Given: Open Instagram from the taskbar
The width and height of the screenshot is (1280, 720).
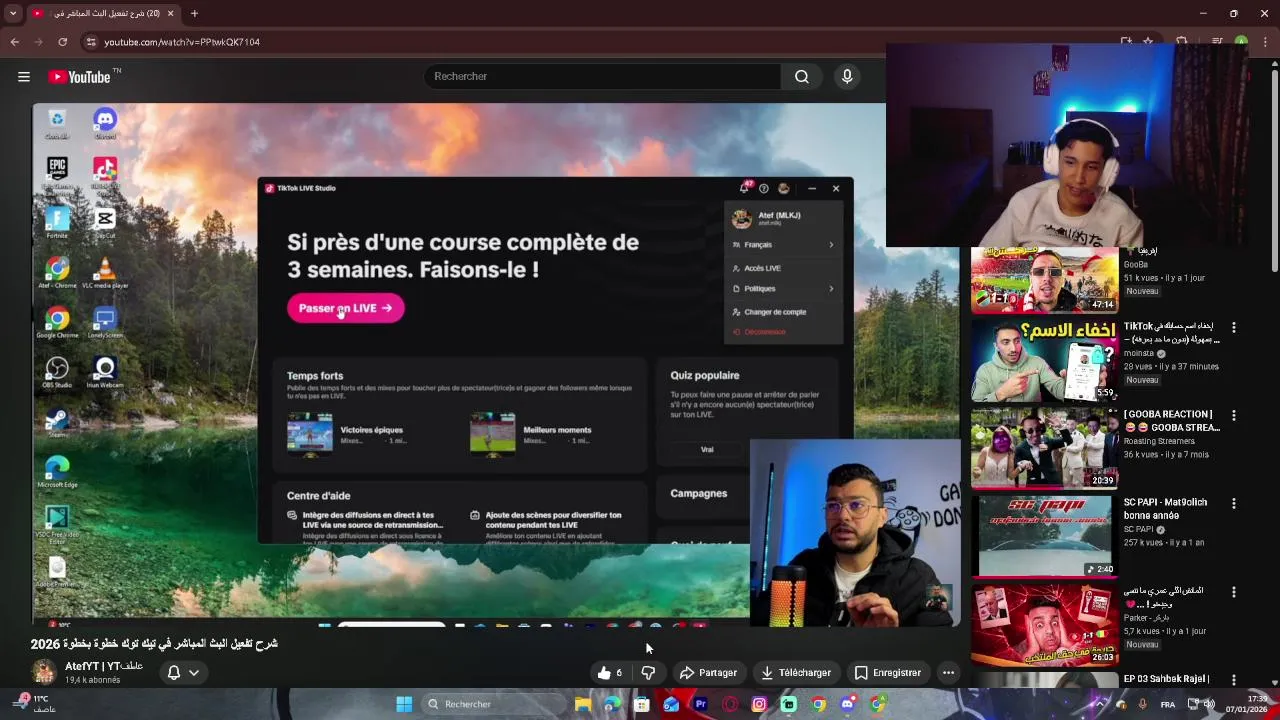Looking at the screenshot, I should pos(759,704).
